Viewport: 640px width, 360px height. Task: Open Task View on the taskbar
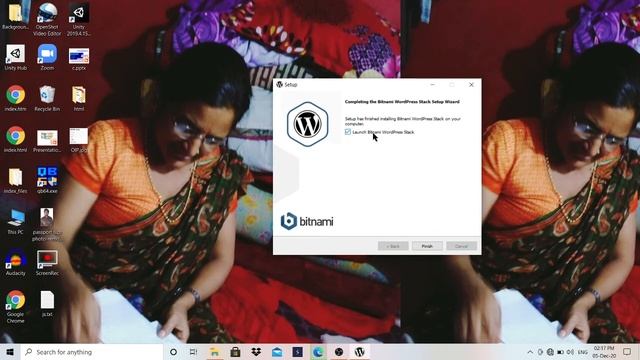click(193, 352)
